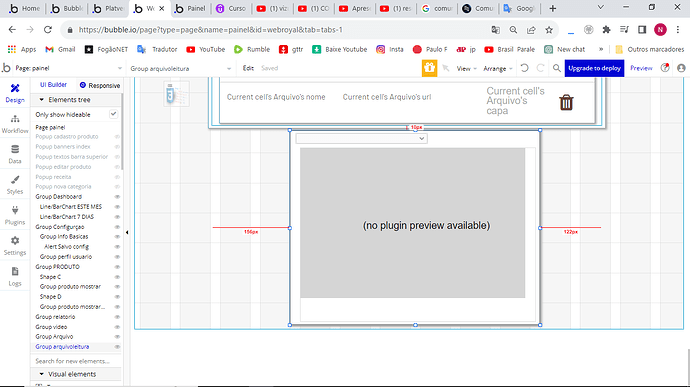The width and height of the screenshot is (690, 387).
Task: Click the gift box icon
Action: tap(429, 68)
